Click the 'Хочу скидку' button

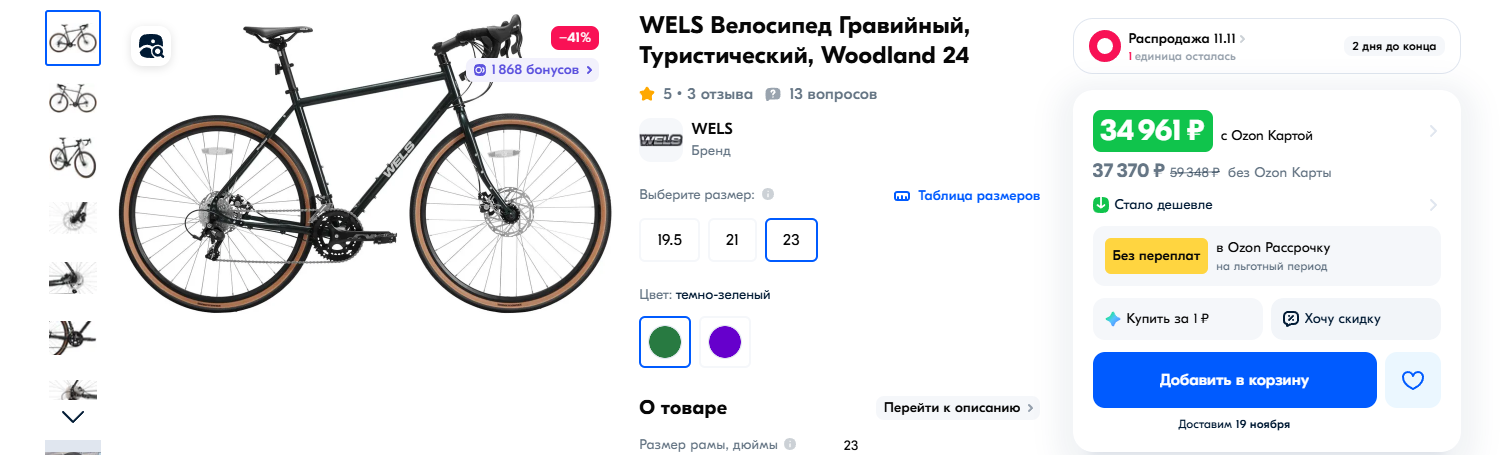(1355, 319)
